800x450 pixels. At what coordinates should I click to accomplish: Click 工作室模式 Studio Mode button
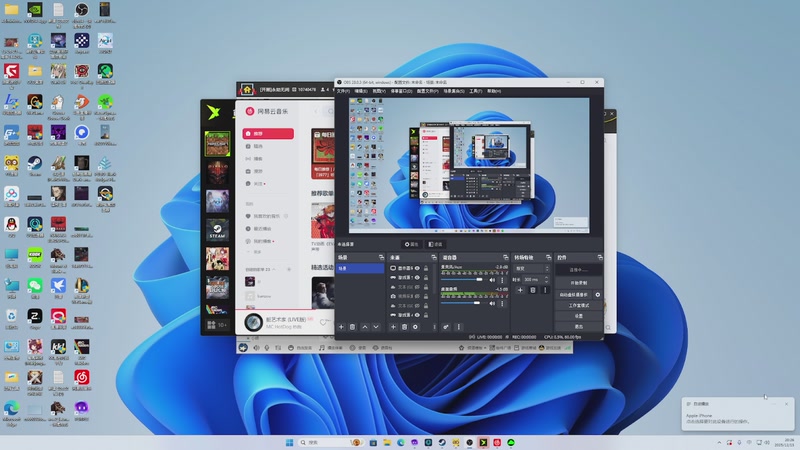click(x=579, y=306)
